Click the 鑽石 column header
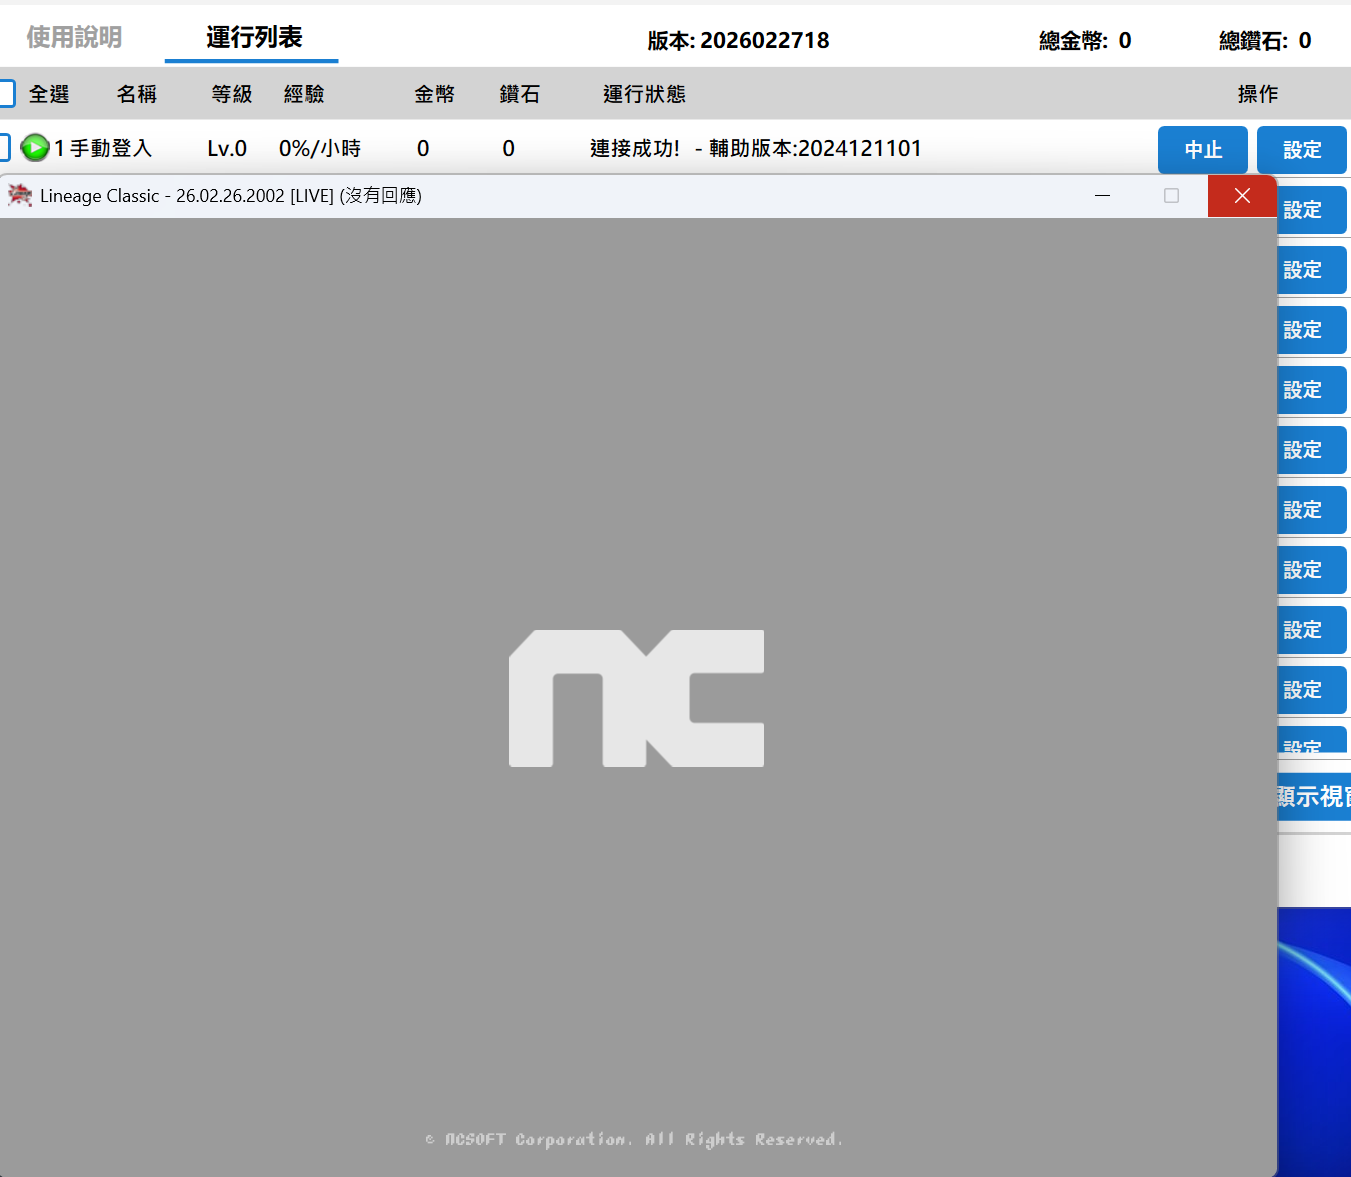 pos(520,94)
